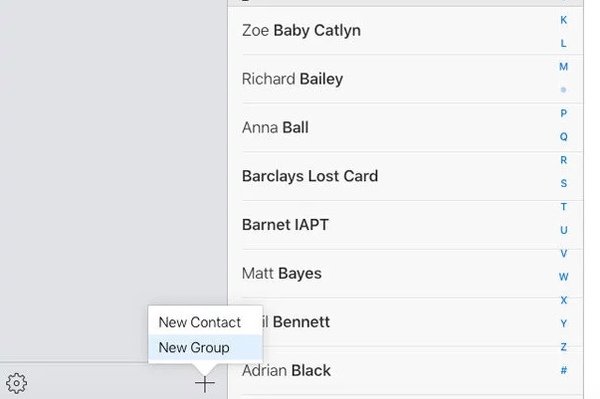
Task: Jump to # section in index
Action: coord(563,370)
